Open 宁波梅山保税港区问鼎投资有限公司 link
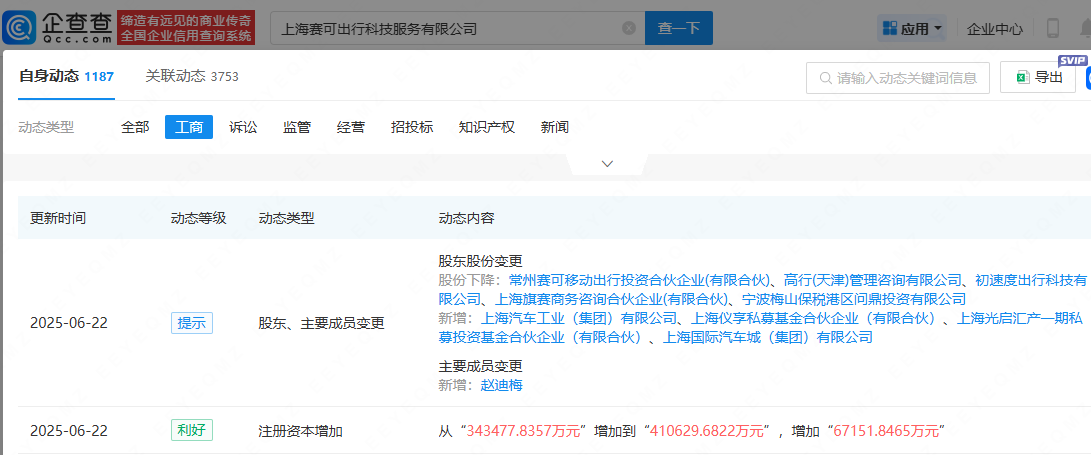This screenshot has width=1091, height=455. pos(852,299)
